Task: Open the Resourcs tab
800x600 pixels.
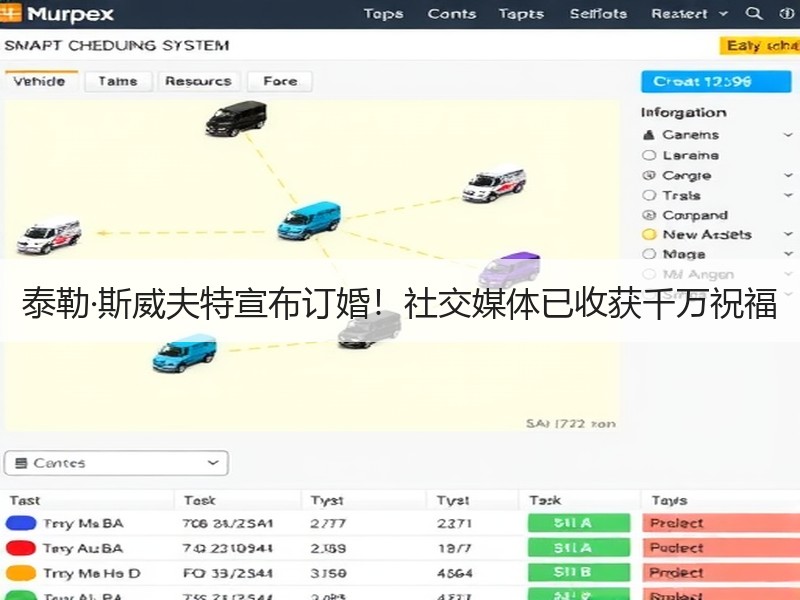Action: [198, 81]
